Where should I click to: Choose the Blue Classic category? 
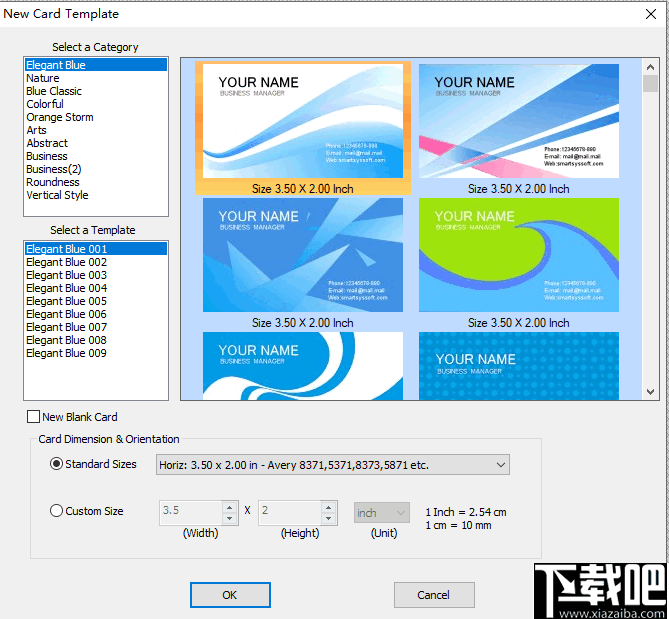point(96,91)
